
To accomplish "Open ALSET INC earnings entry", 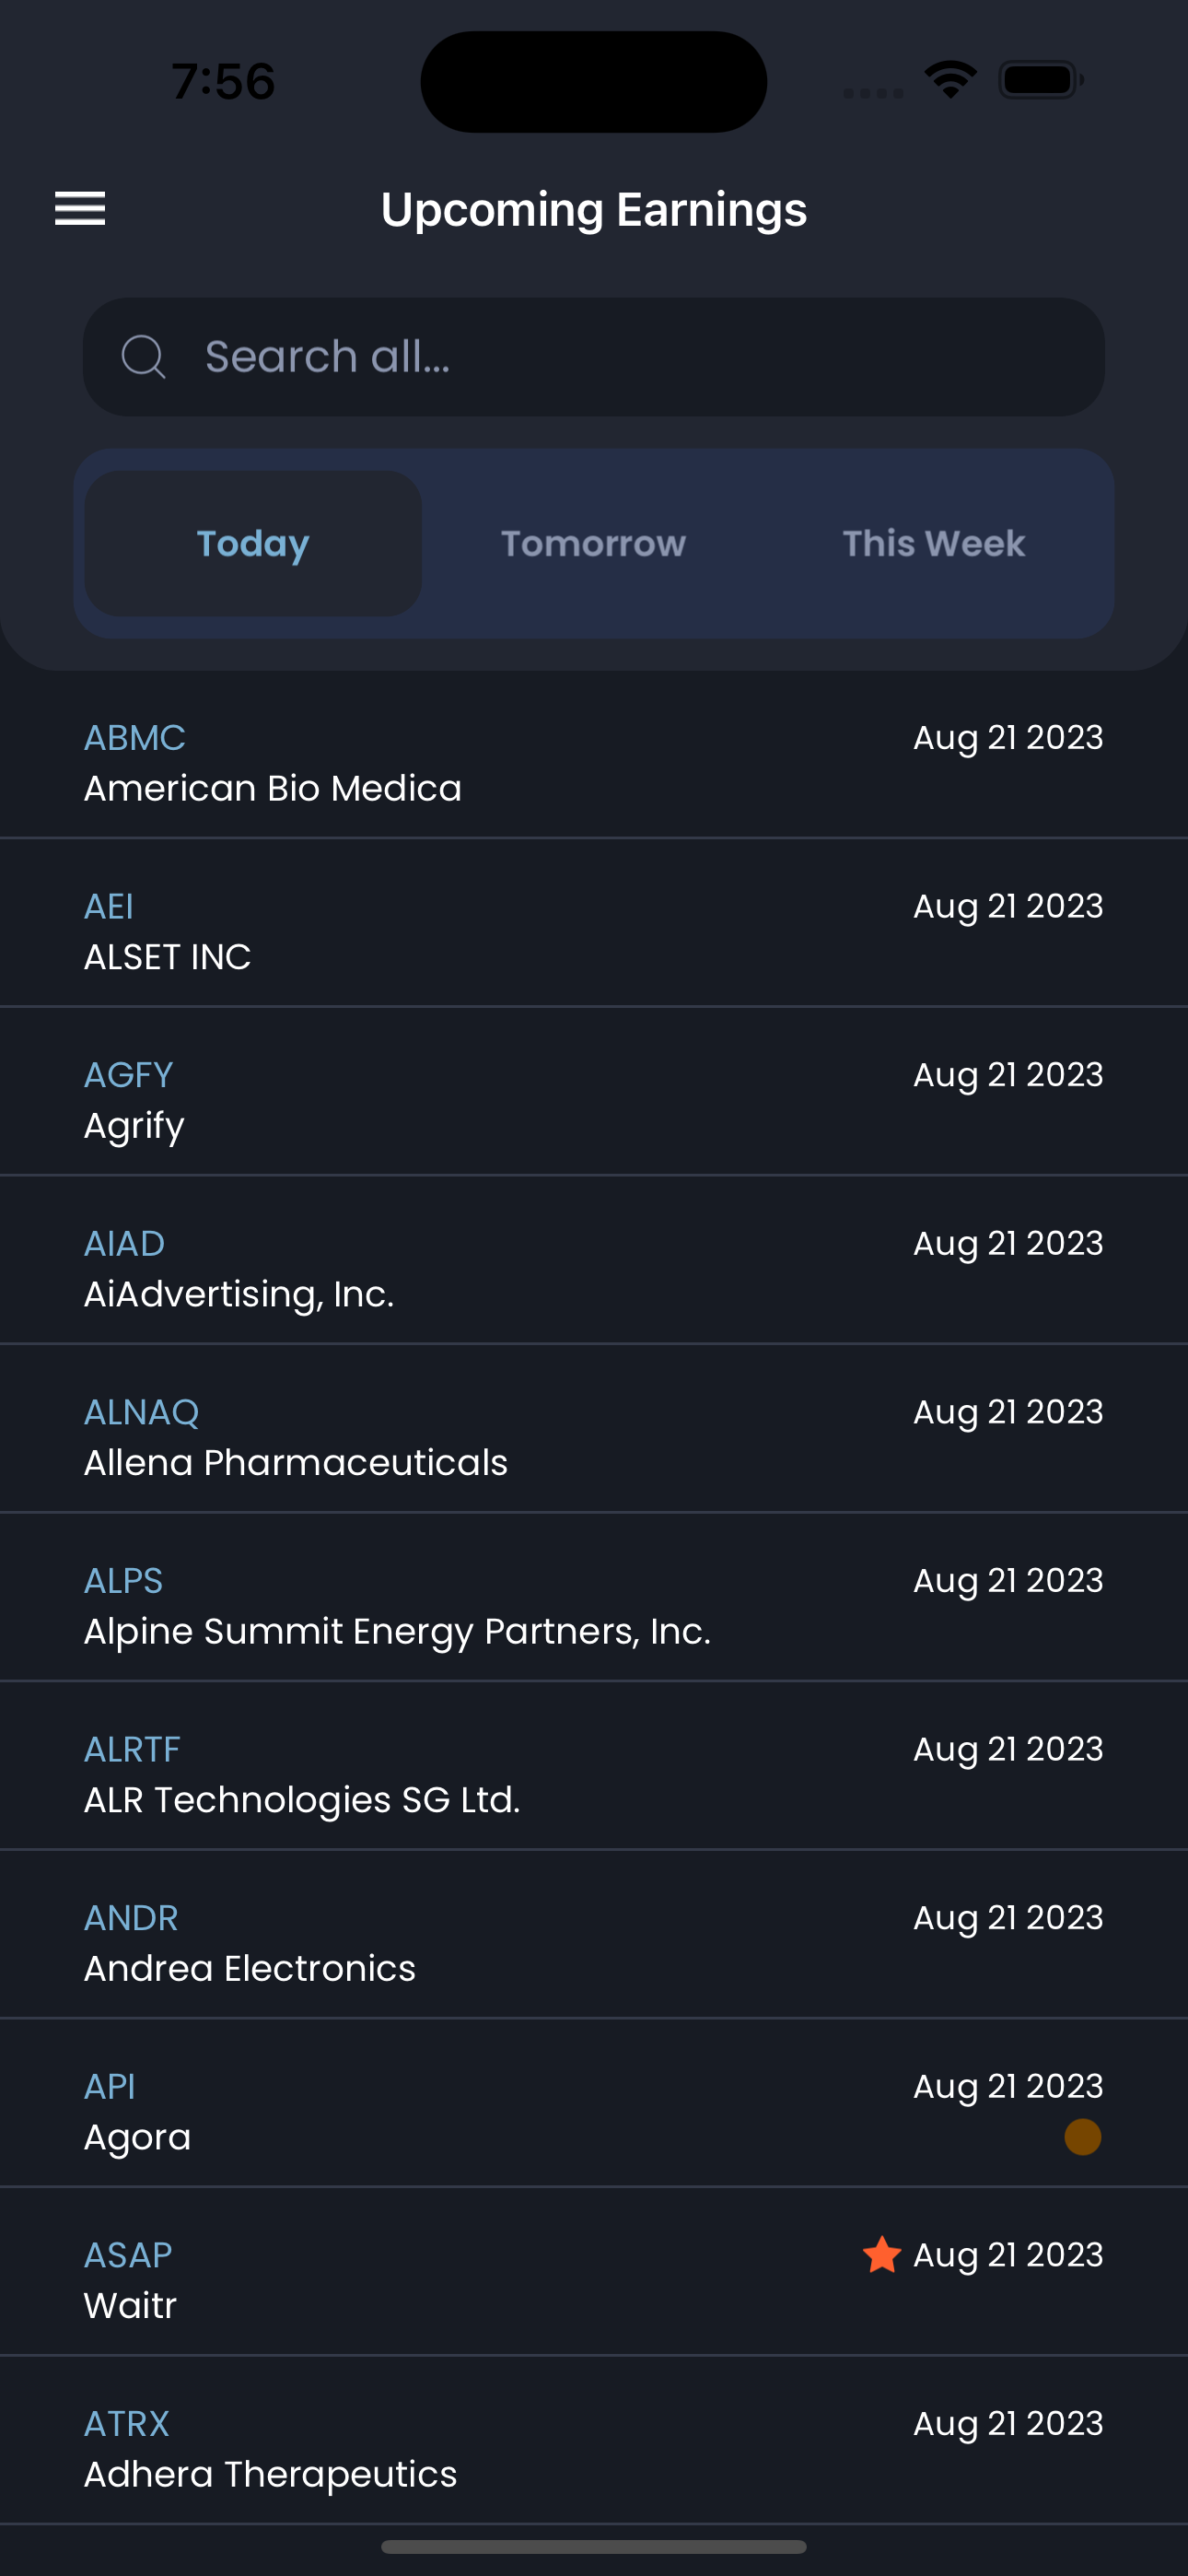I will pyautogui.click(x=594, y=923).
